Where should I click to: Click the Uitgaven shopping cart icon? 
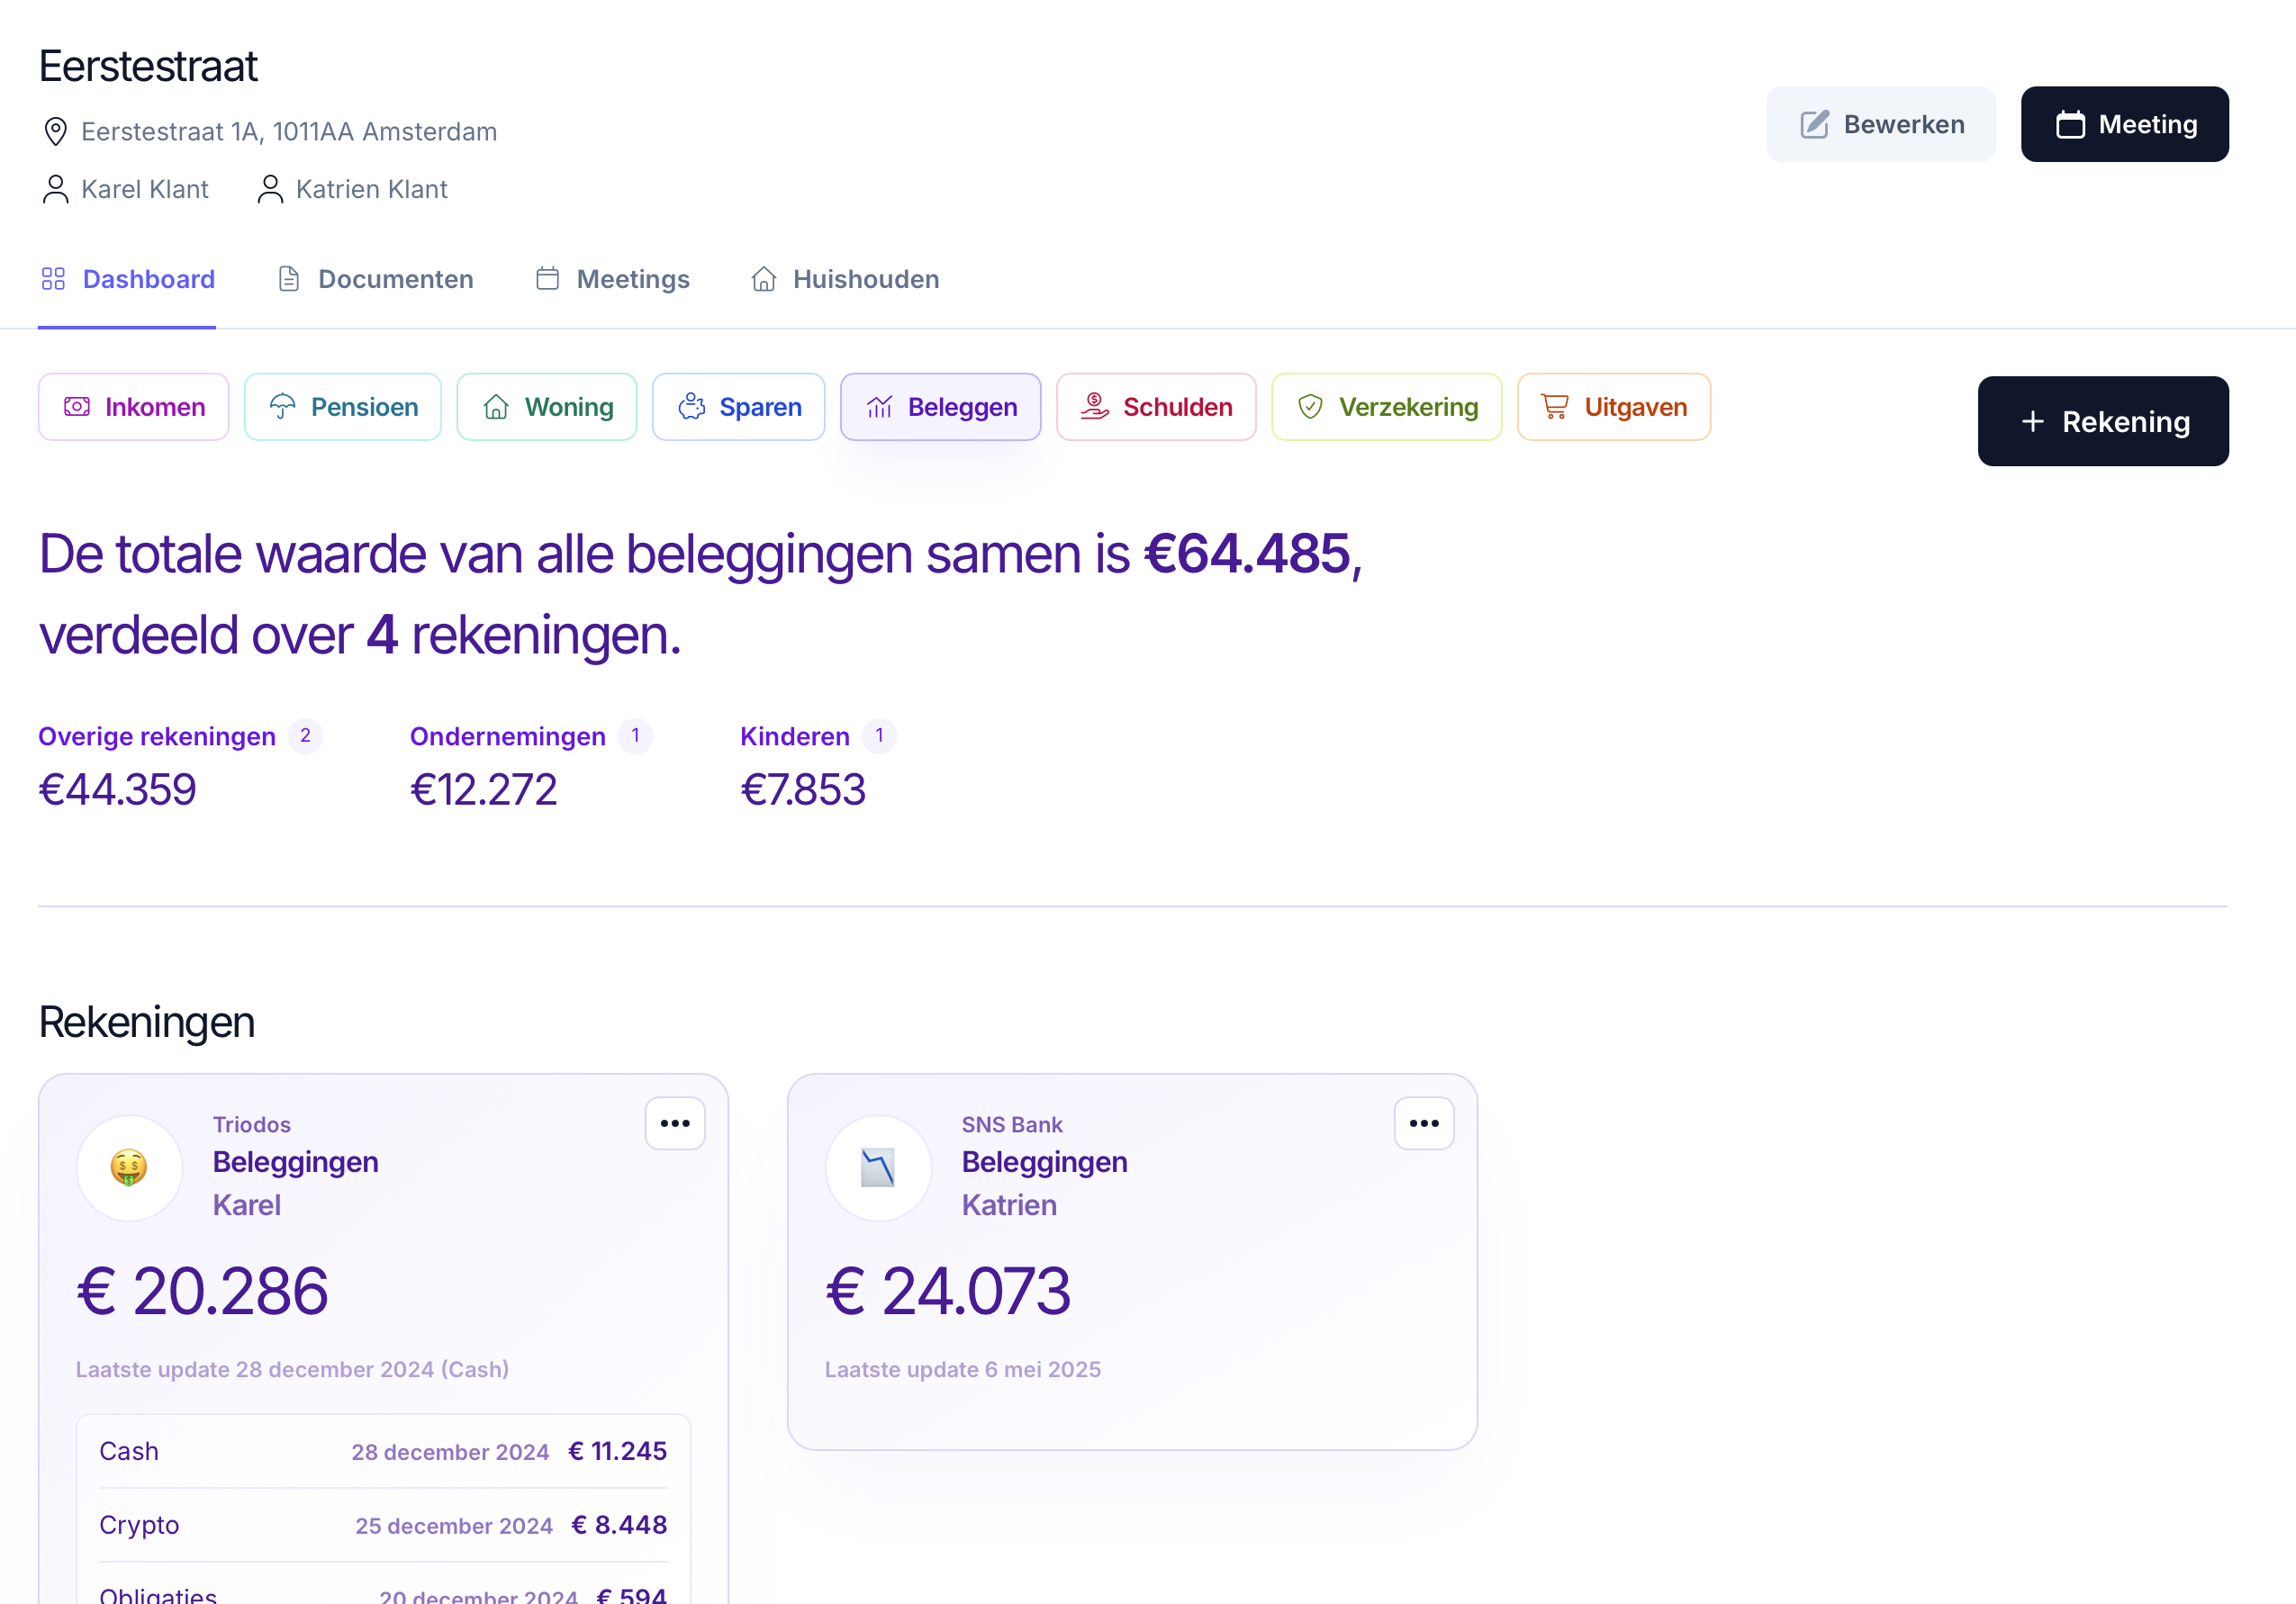[x=1556, y=406]
